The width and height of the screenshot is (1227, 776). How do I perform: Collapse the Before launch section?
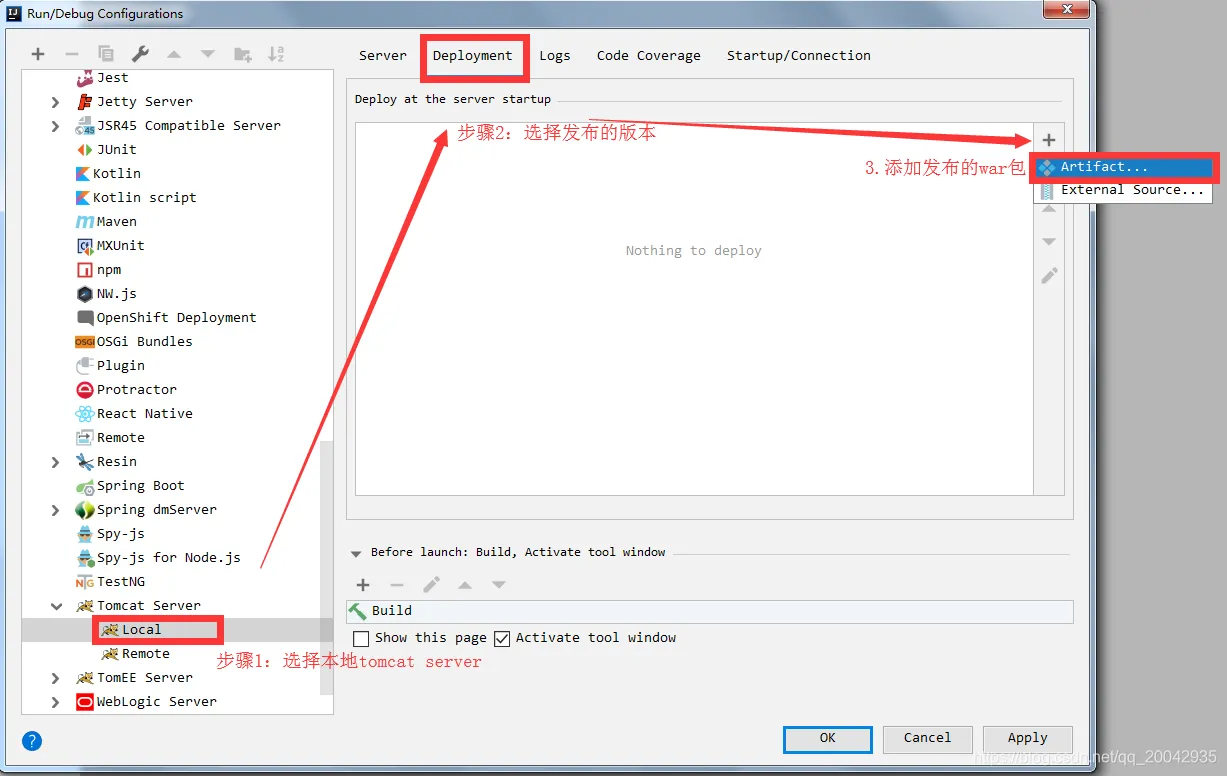click(356, 552)
